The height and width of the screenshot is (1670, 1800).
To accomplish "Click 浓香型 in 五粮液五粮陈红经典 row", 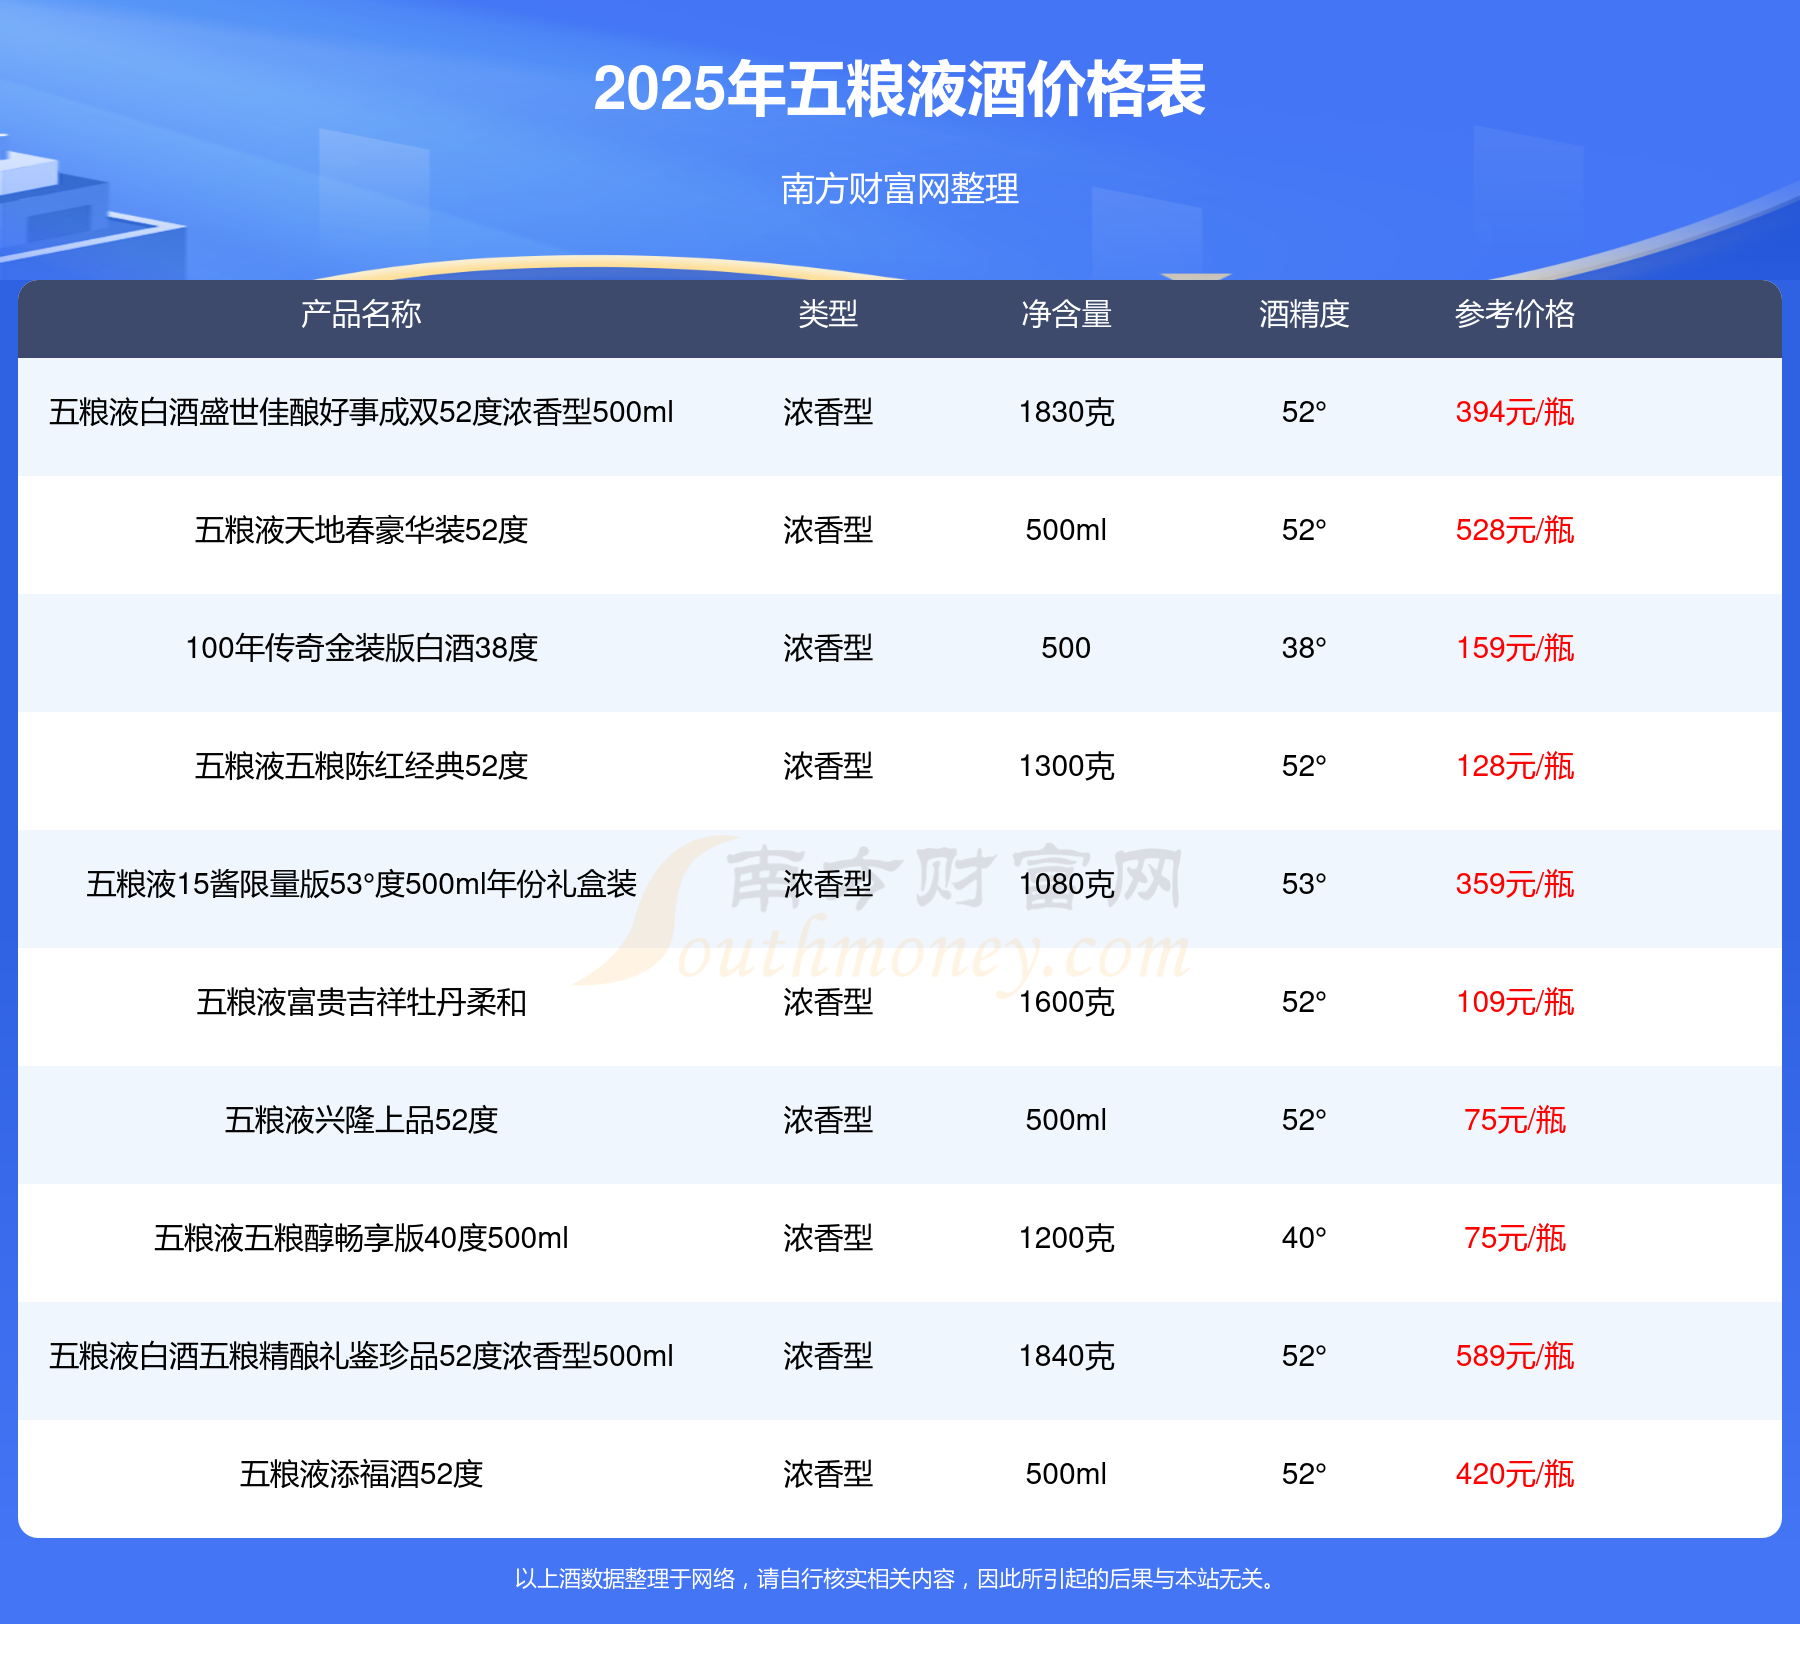I will [x=828, y=766].
